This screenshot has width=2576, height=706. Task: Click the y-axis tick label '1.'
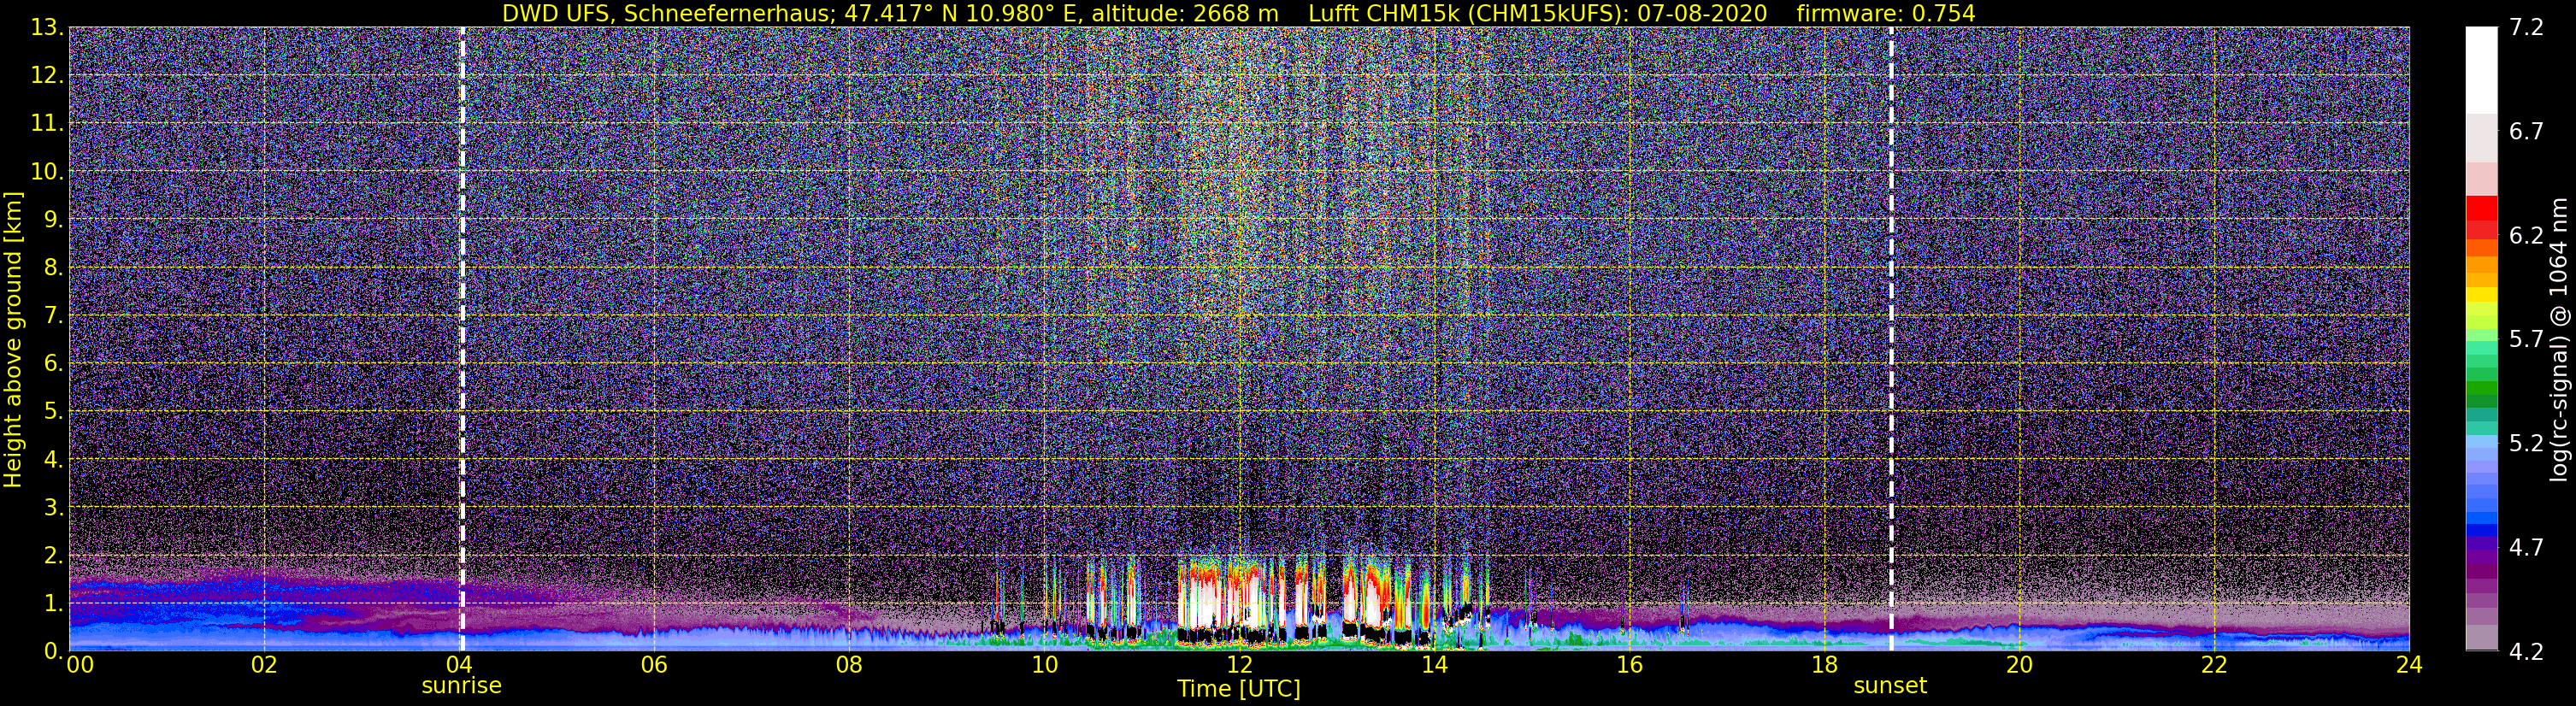click(x=54, y=603)
